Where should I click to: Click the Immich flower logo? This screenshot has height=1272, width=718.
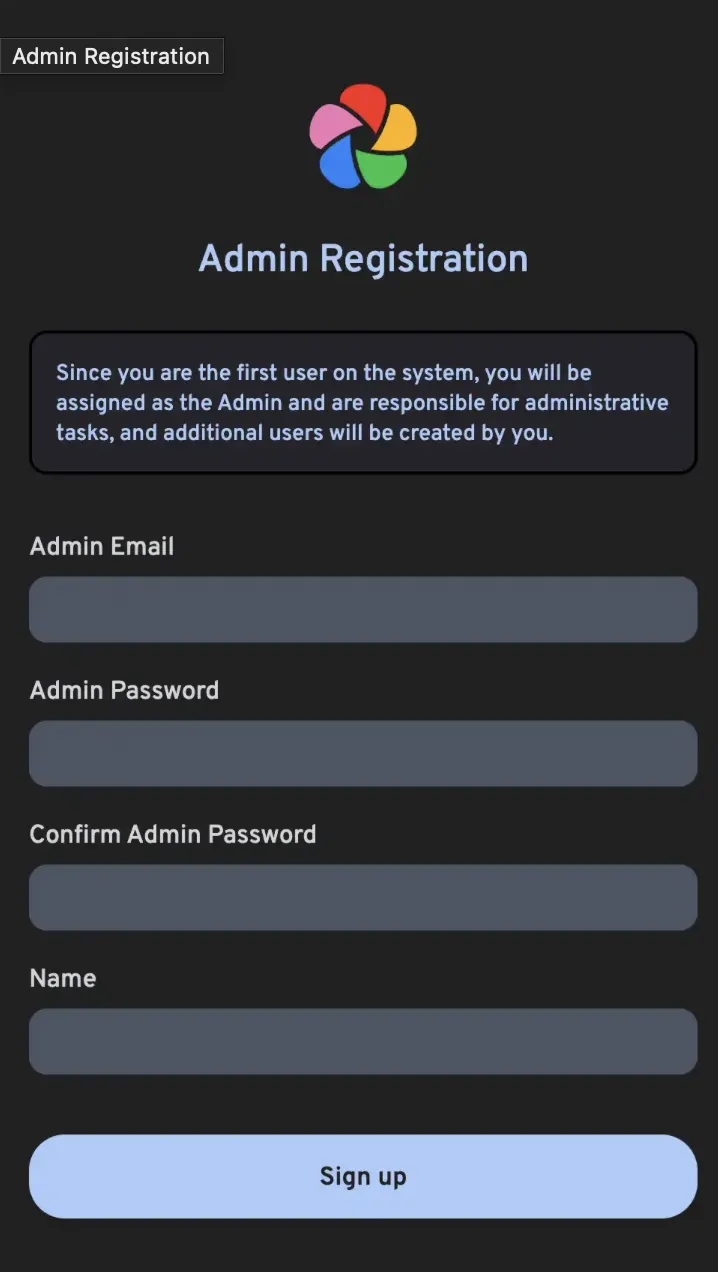(x=363, y=137)
